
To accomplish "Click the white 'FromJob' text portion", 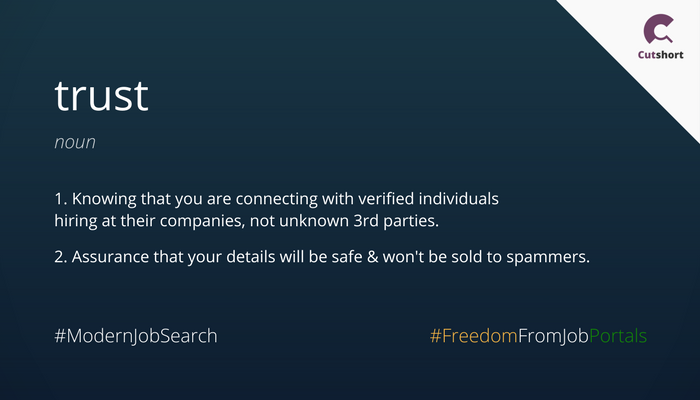I will (553, 336).
